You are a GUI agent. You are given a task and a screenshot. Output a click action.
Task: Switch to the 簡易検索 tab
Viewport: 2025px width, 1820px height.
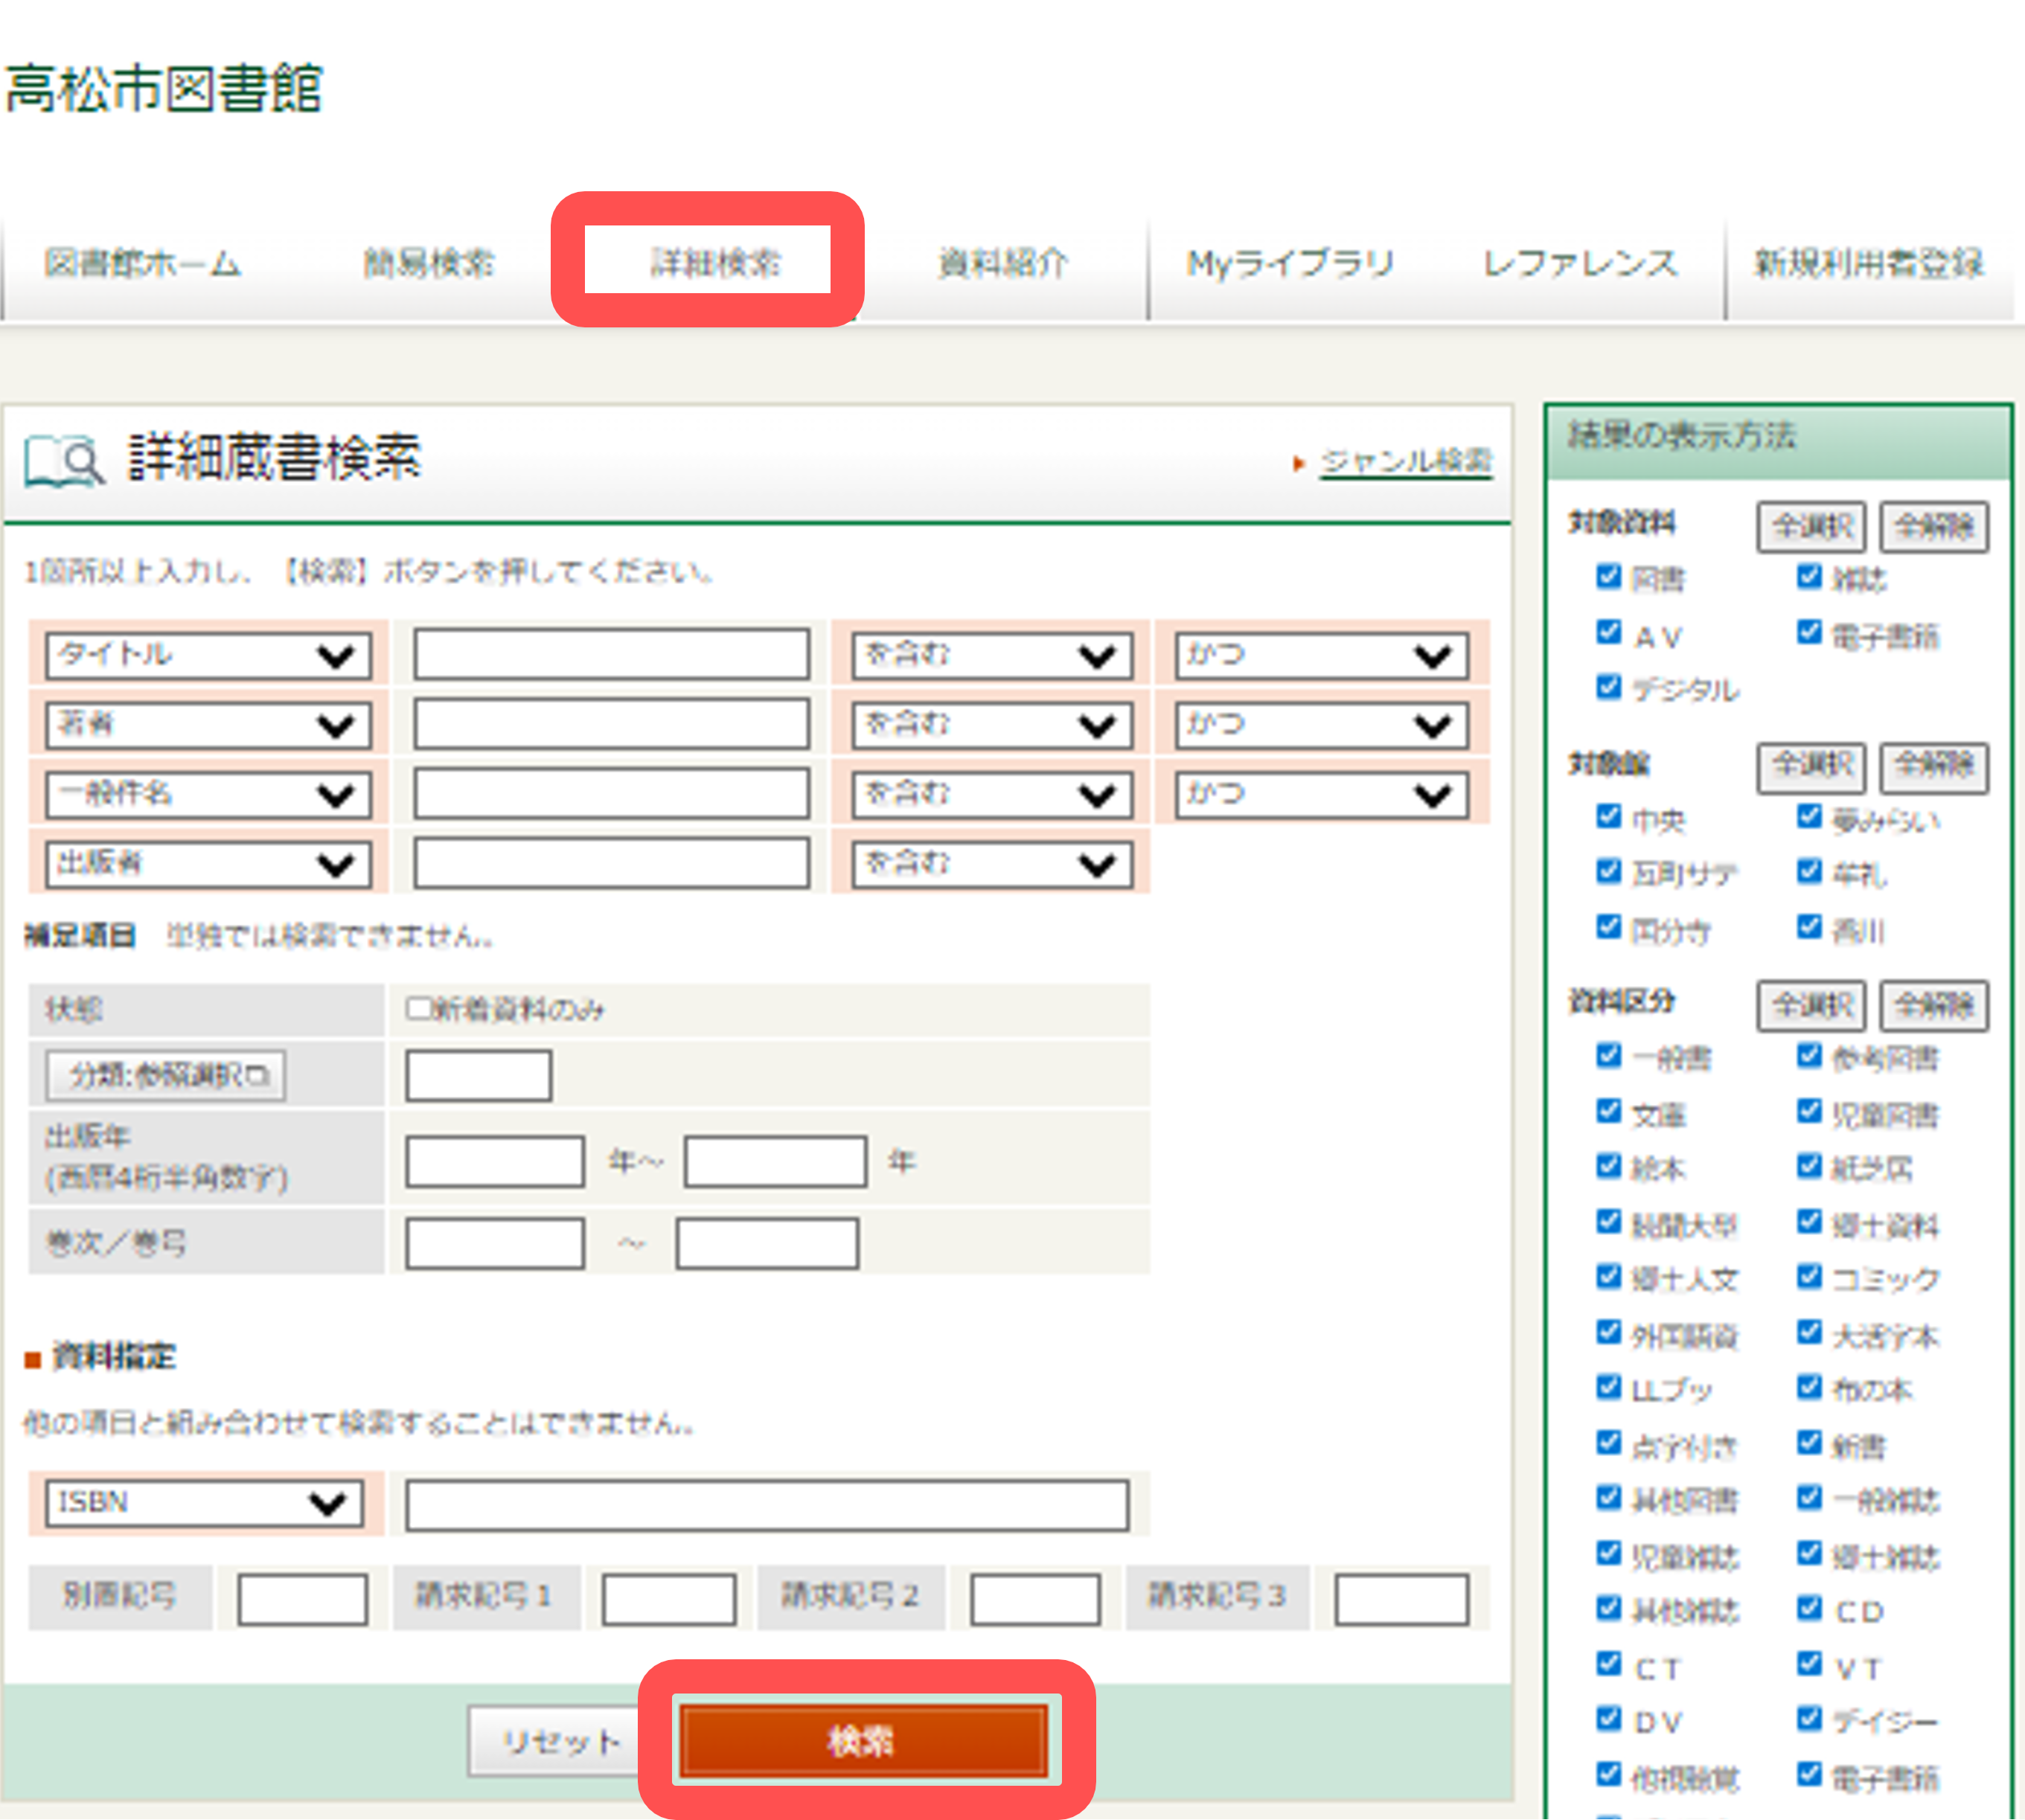pos(430,263)
